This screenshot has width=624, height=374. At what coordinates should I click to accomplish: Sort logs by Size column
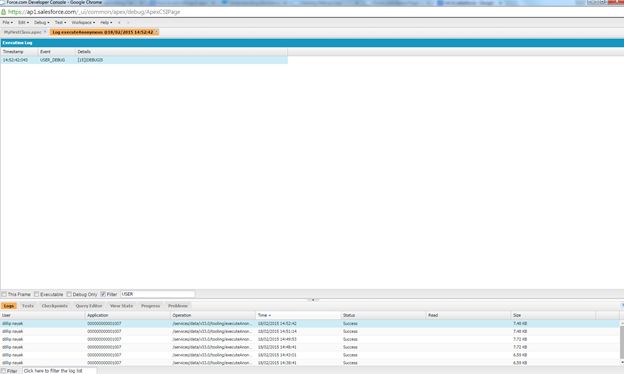(554, 315)
